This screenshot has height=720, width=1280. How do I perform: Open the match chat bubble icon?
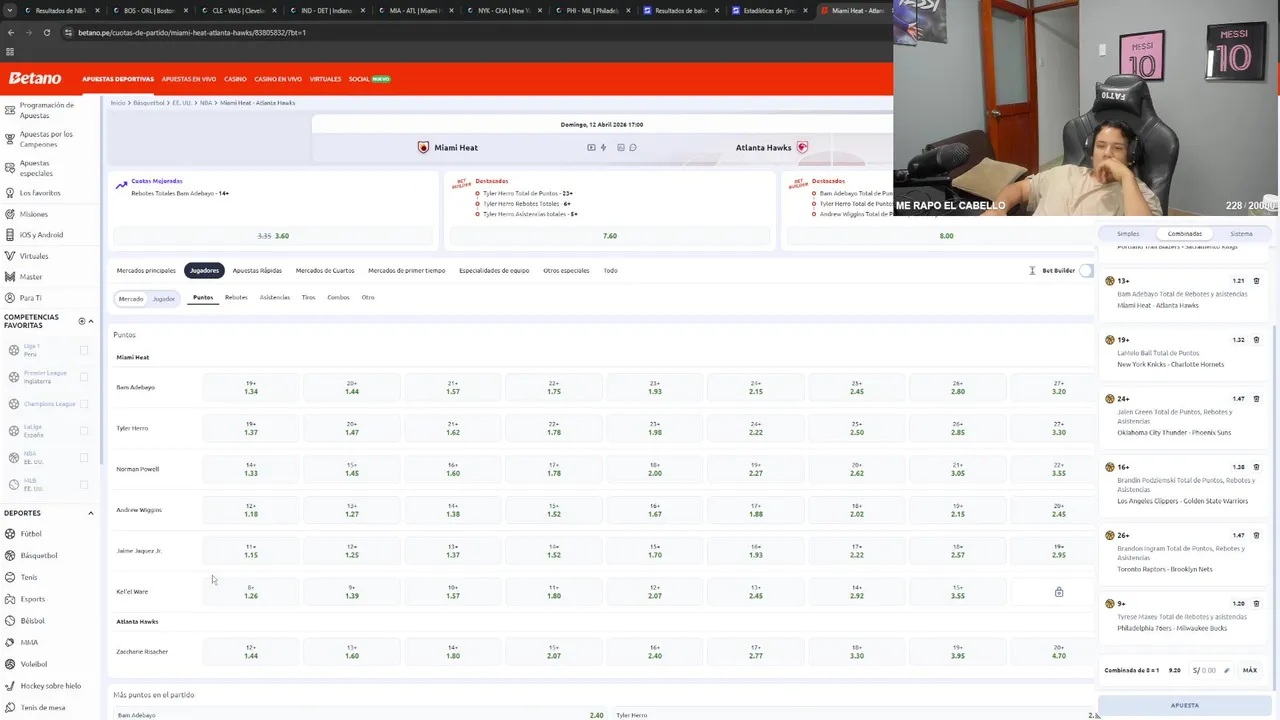click(632, 147)
